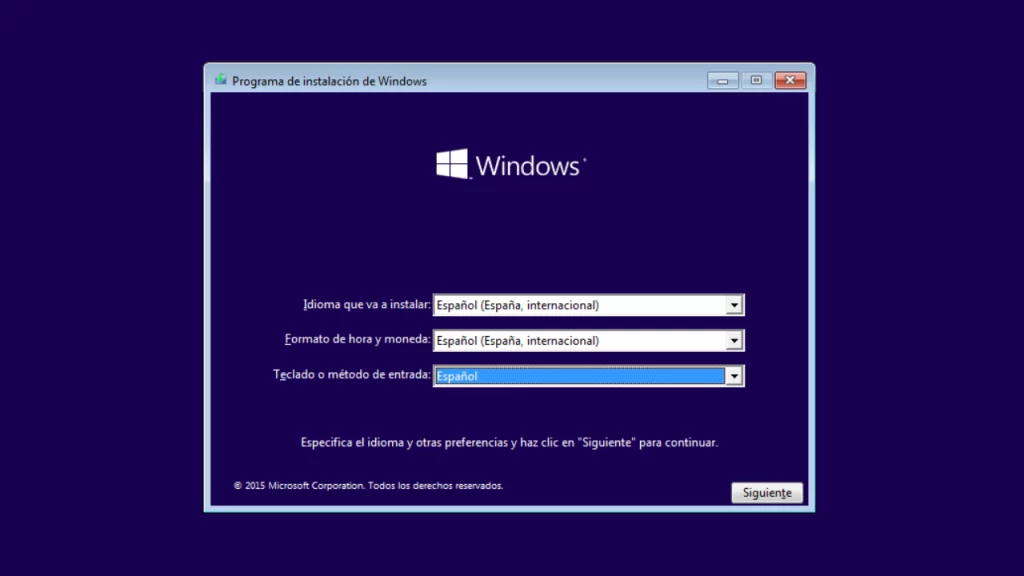Select the language field showing Español (España, internacional)
Image resolution: width=1024 pixels, height=576 pixels.
[x=588, y=305]
